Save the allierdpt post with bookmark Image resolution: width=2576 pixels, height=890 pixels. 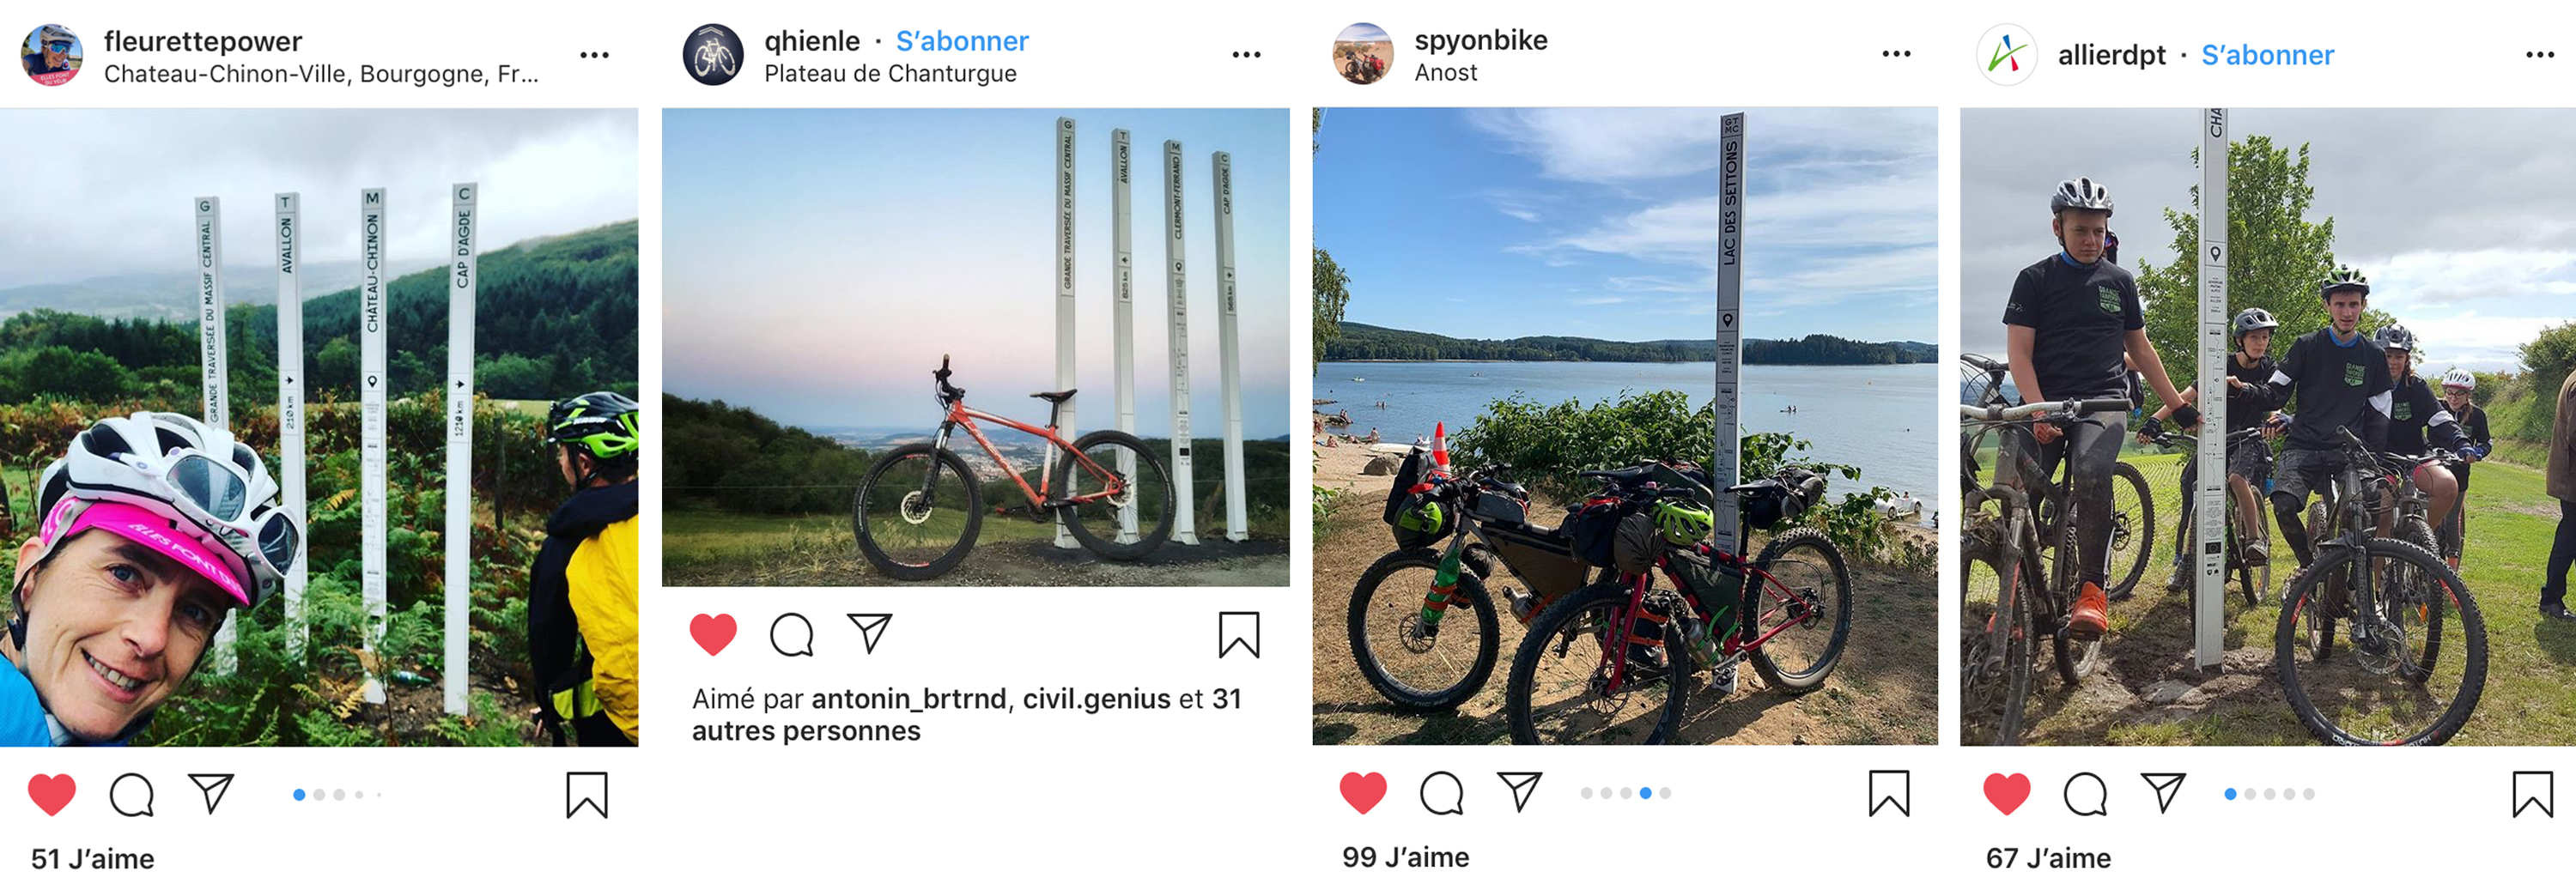click(2532, 795)
